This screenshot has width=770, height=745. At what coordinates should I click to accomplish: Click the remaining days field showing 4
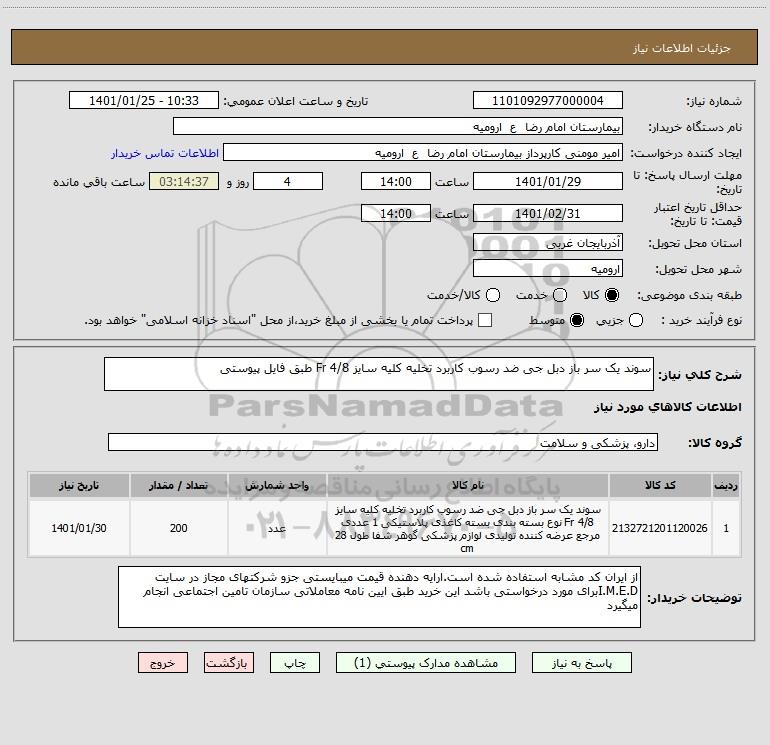pos(287,181)
